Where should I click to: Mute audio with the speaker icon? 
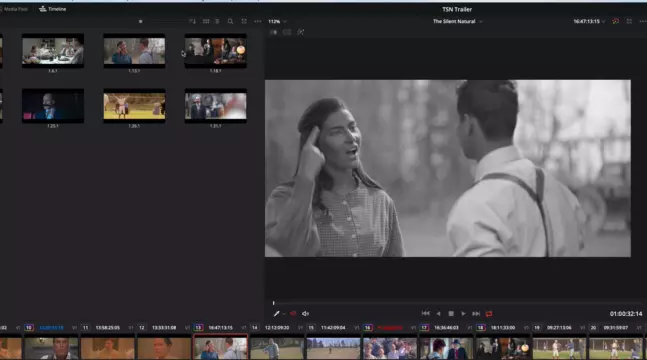point(305,314)
